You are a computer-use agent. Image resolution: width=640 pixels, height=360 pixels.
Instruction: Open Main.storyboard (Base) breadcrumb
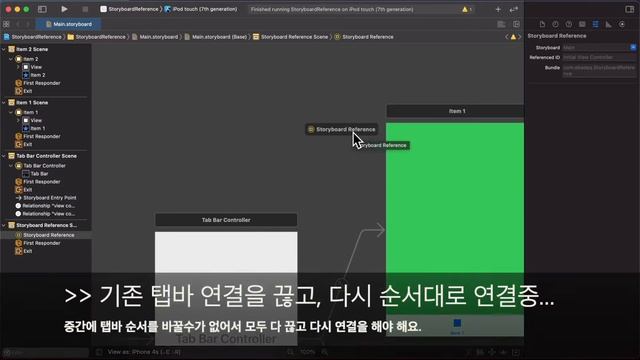click(x=216, y=37)
